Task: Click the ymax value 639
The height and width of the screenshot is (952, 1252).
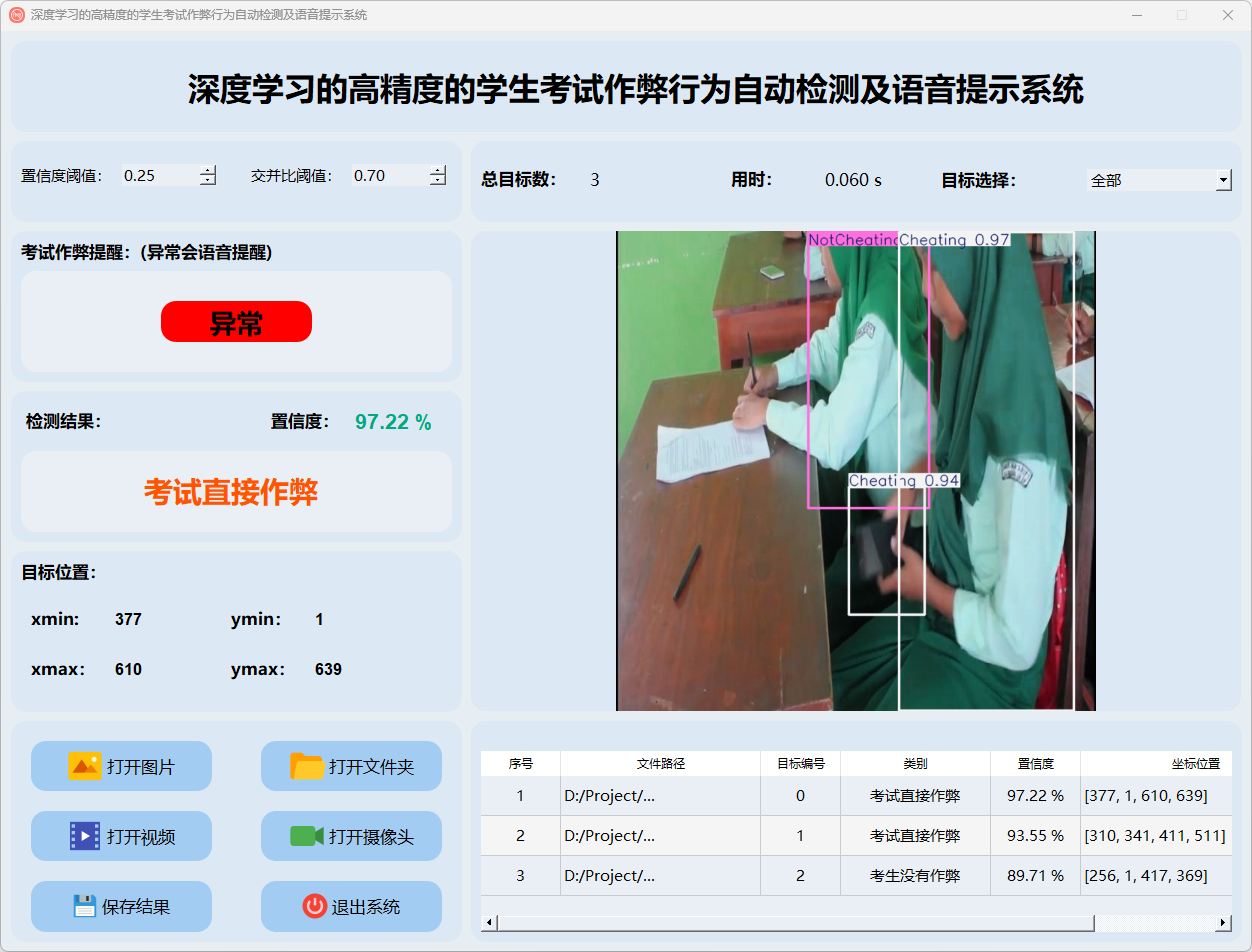Action: point(328,669)
